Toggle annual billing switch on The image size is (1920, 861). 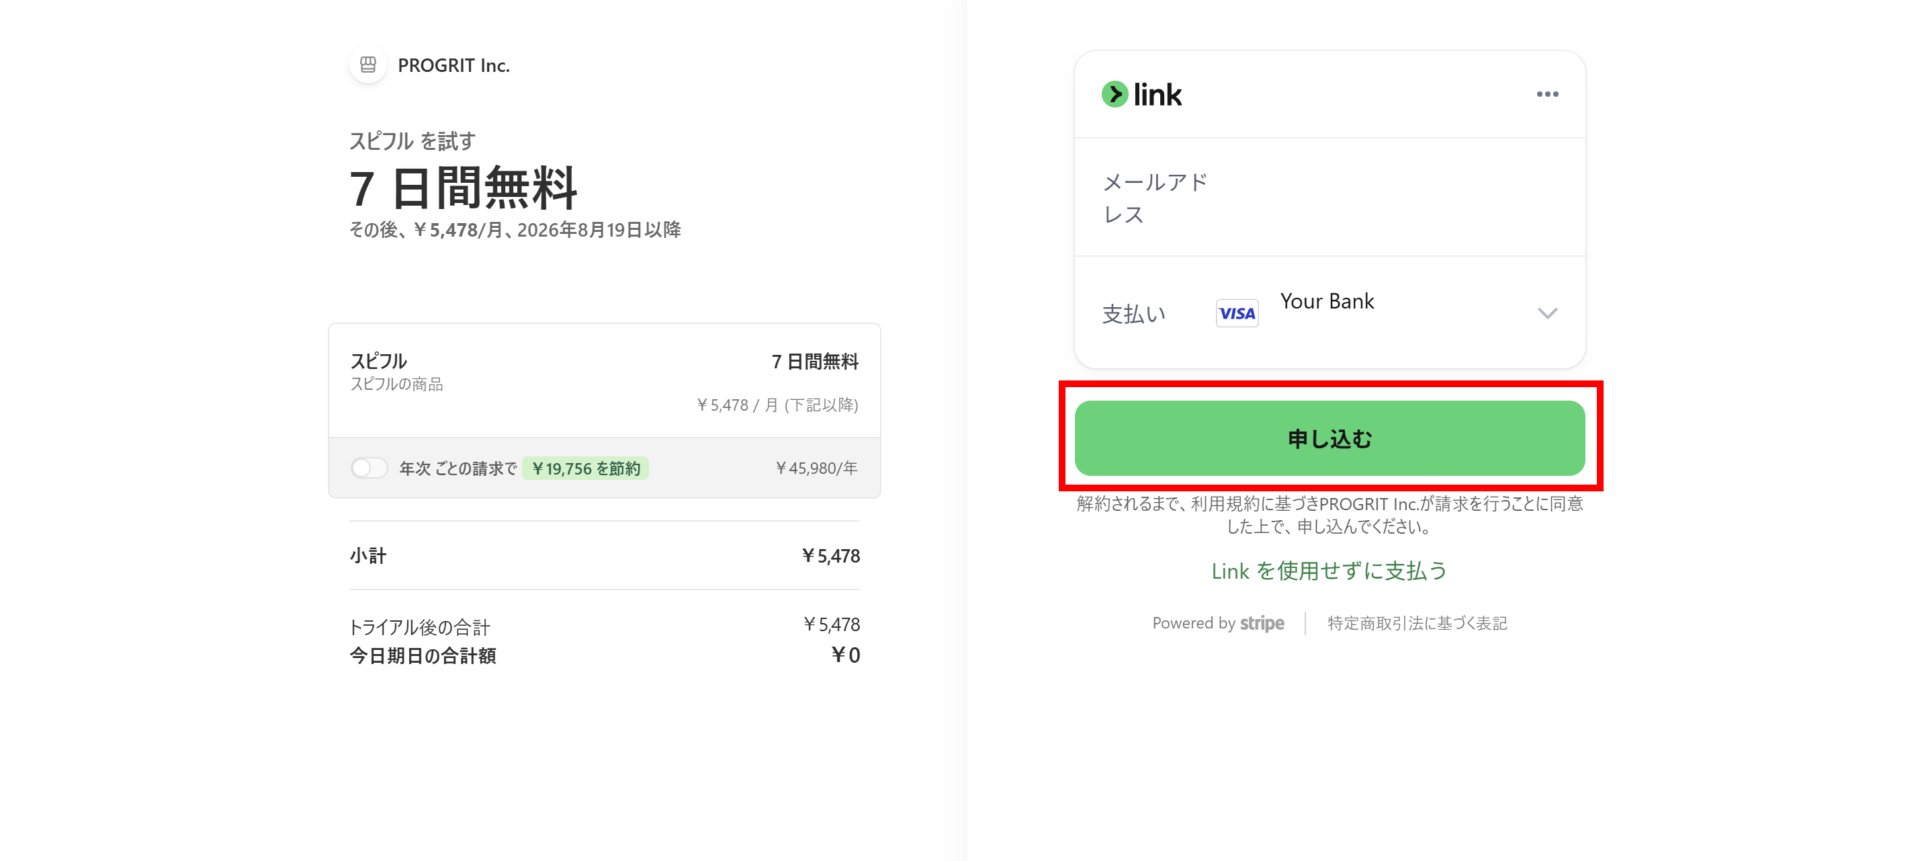pos(369,468)
